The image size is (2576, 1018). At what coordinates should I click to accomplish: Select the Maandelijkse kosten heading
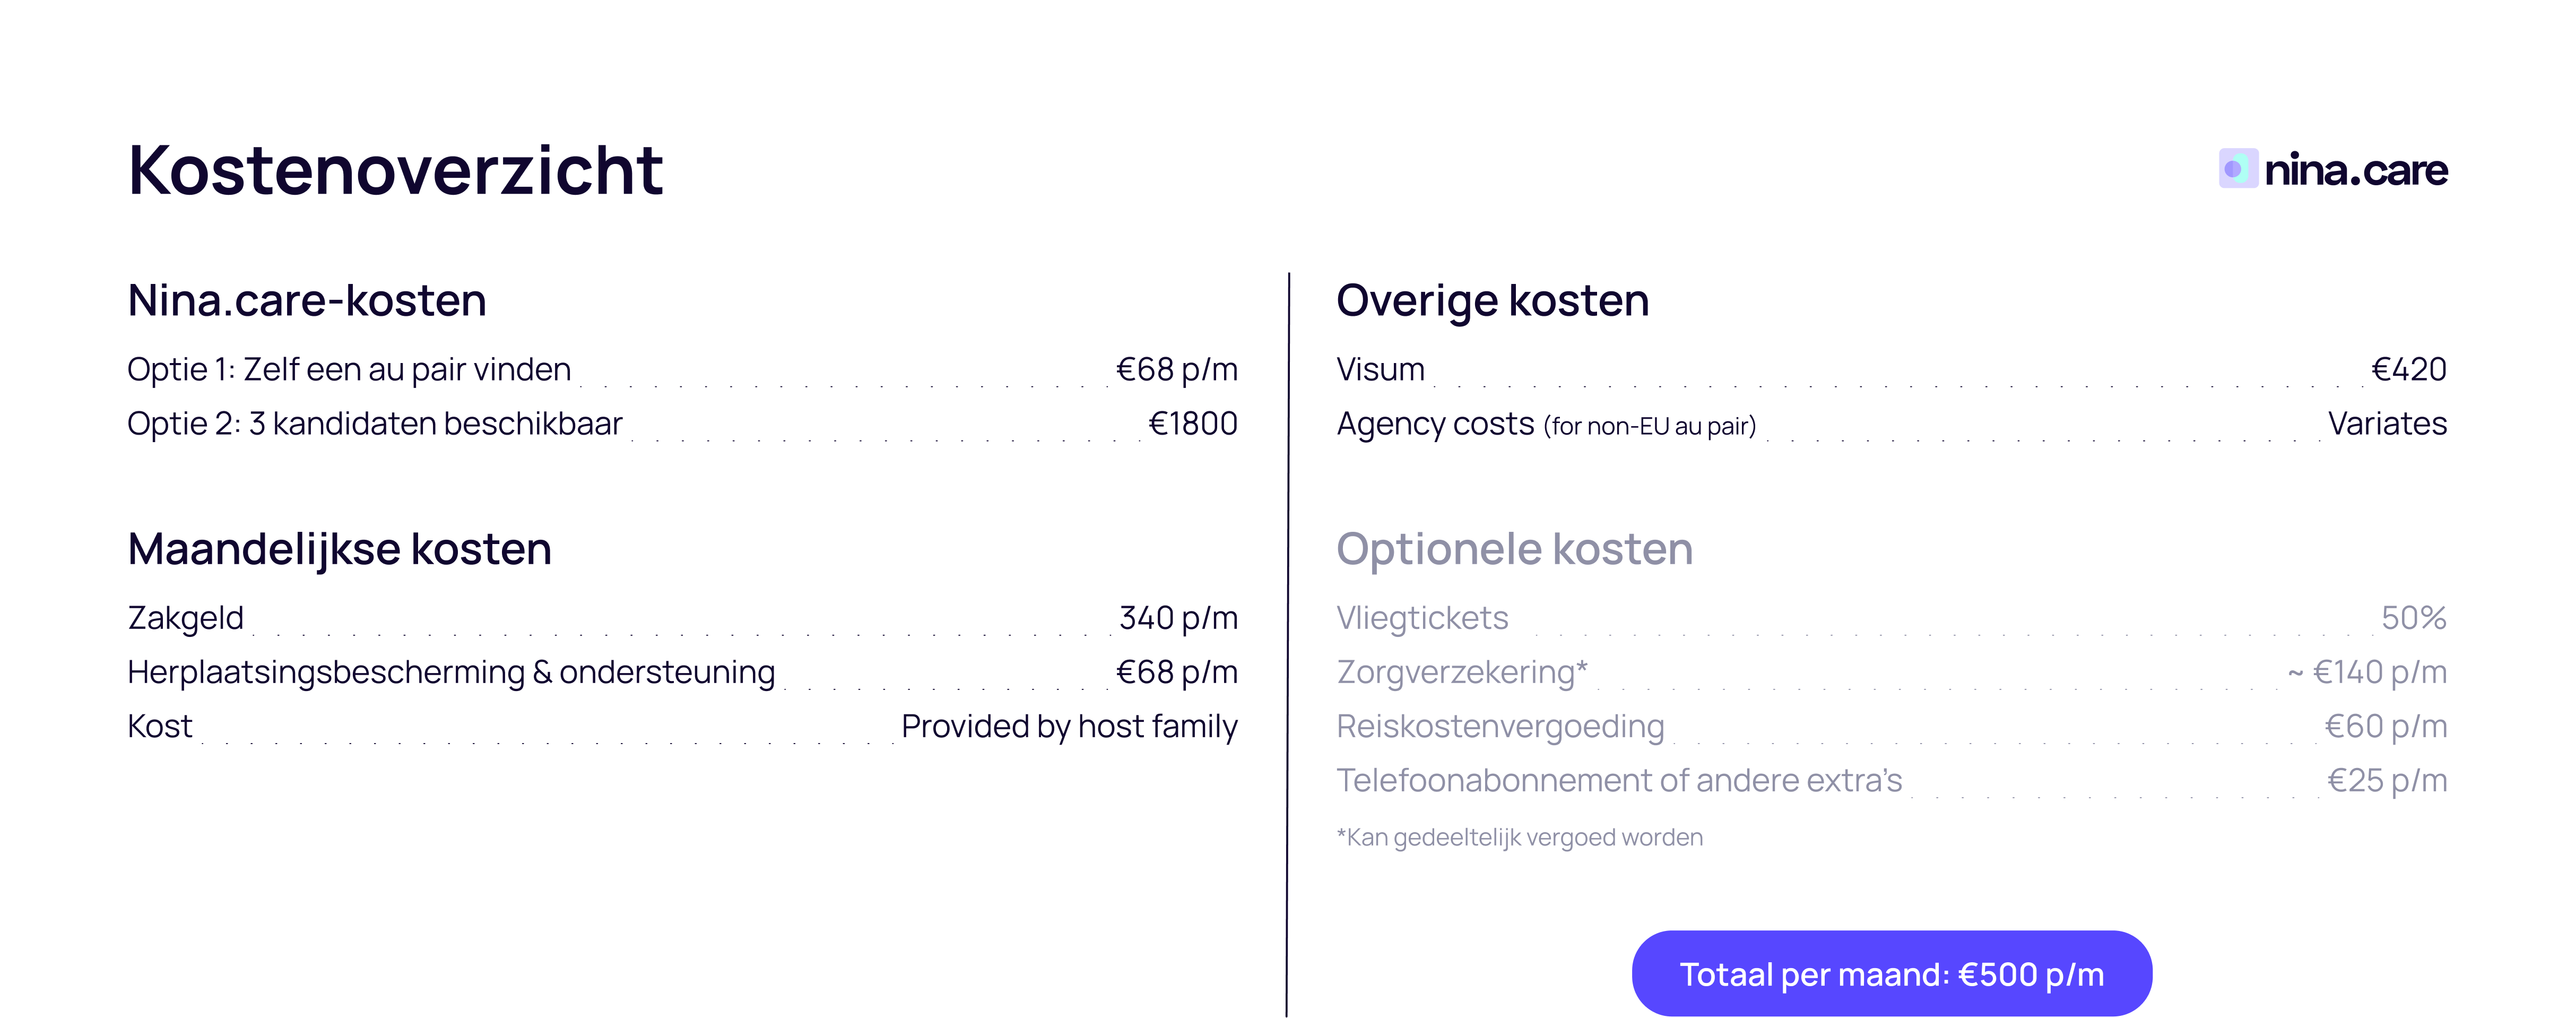(x=339, y=549)
